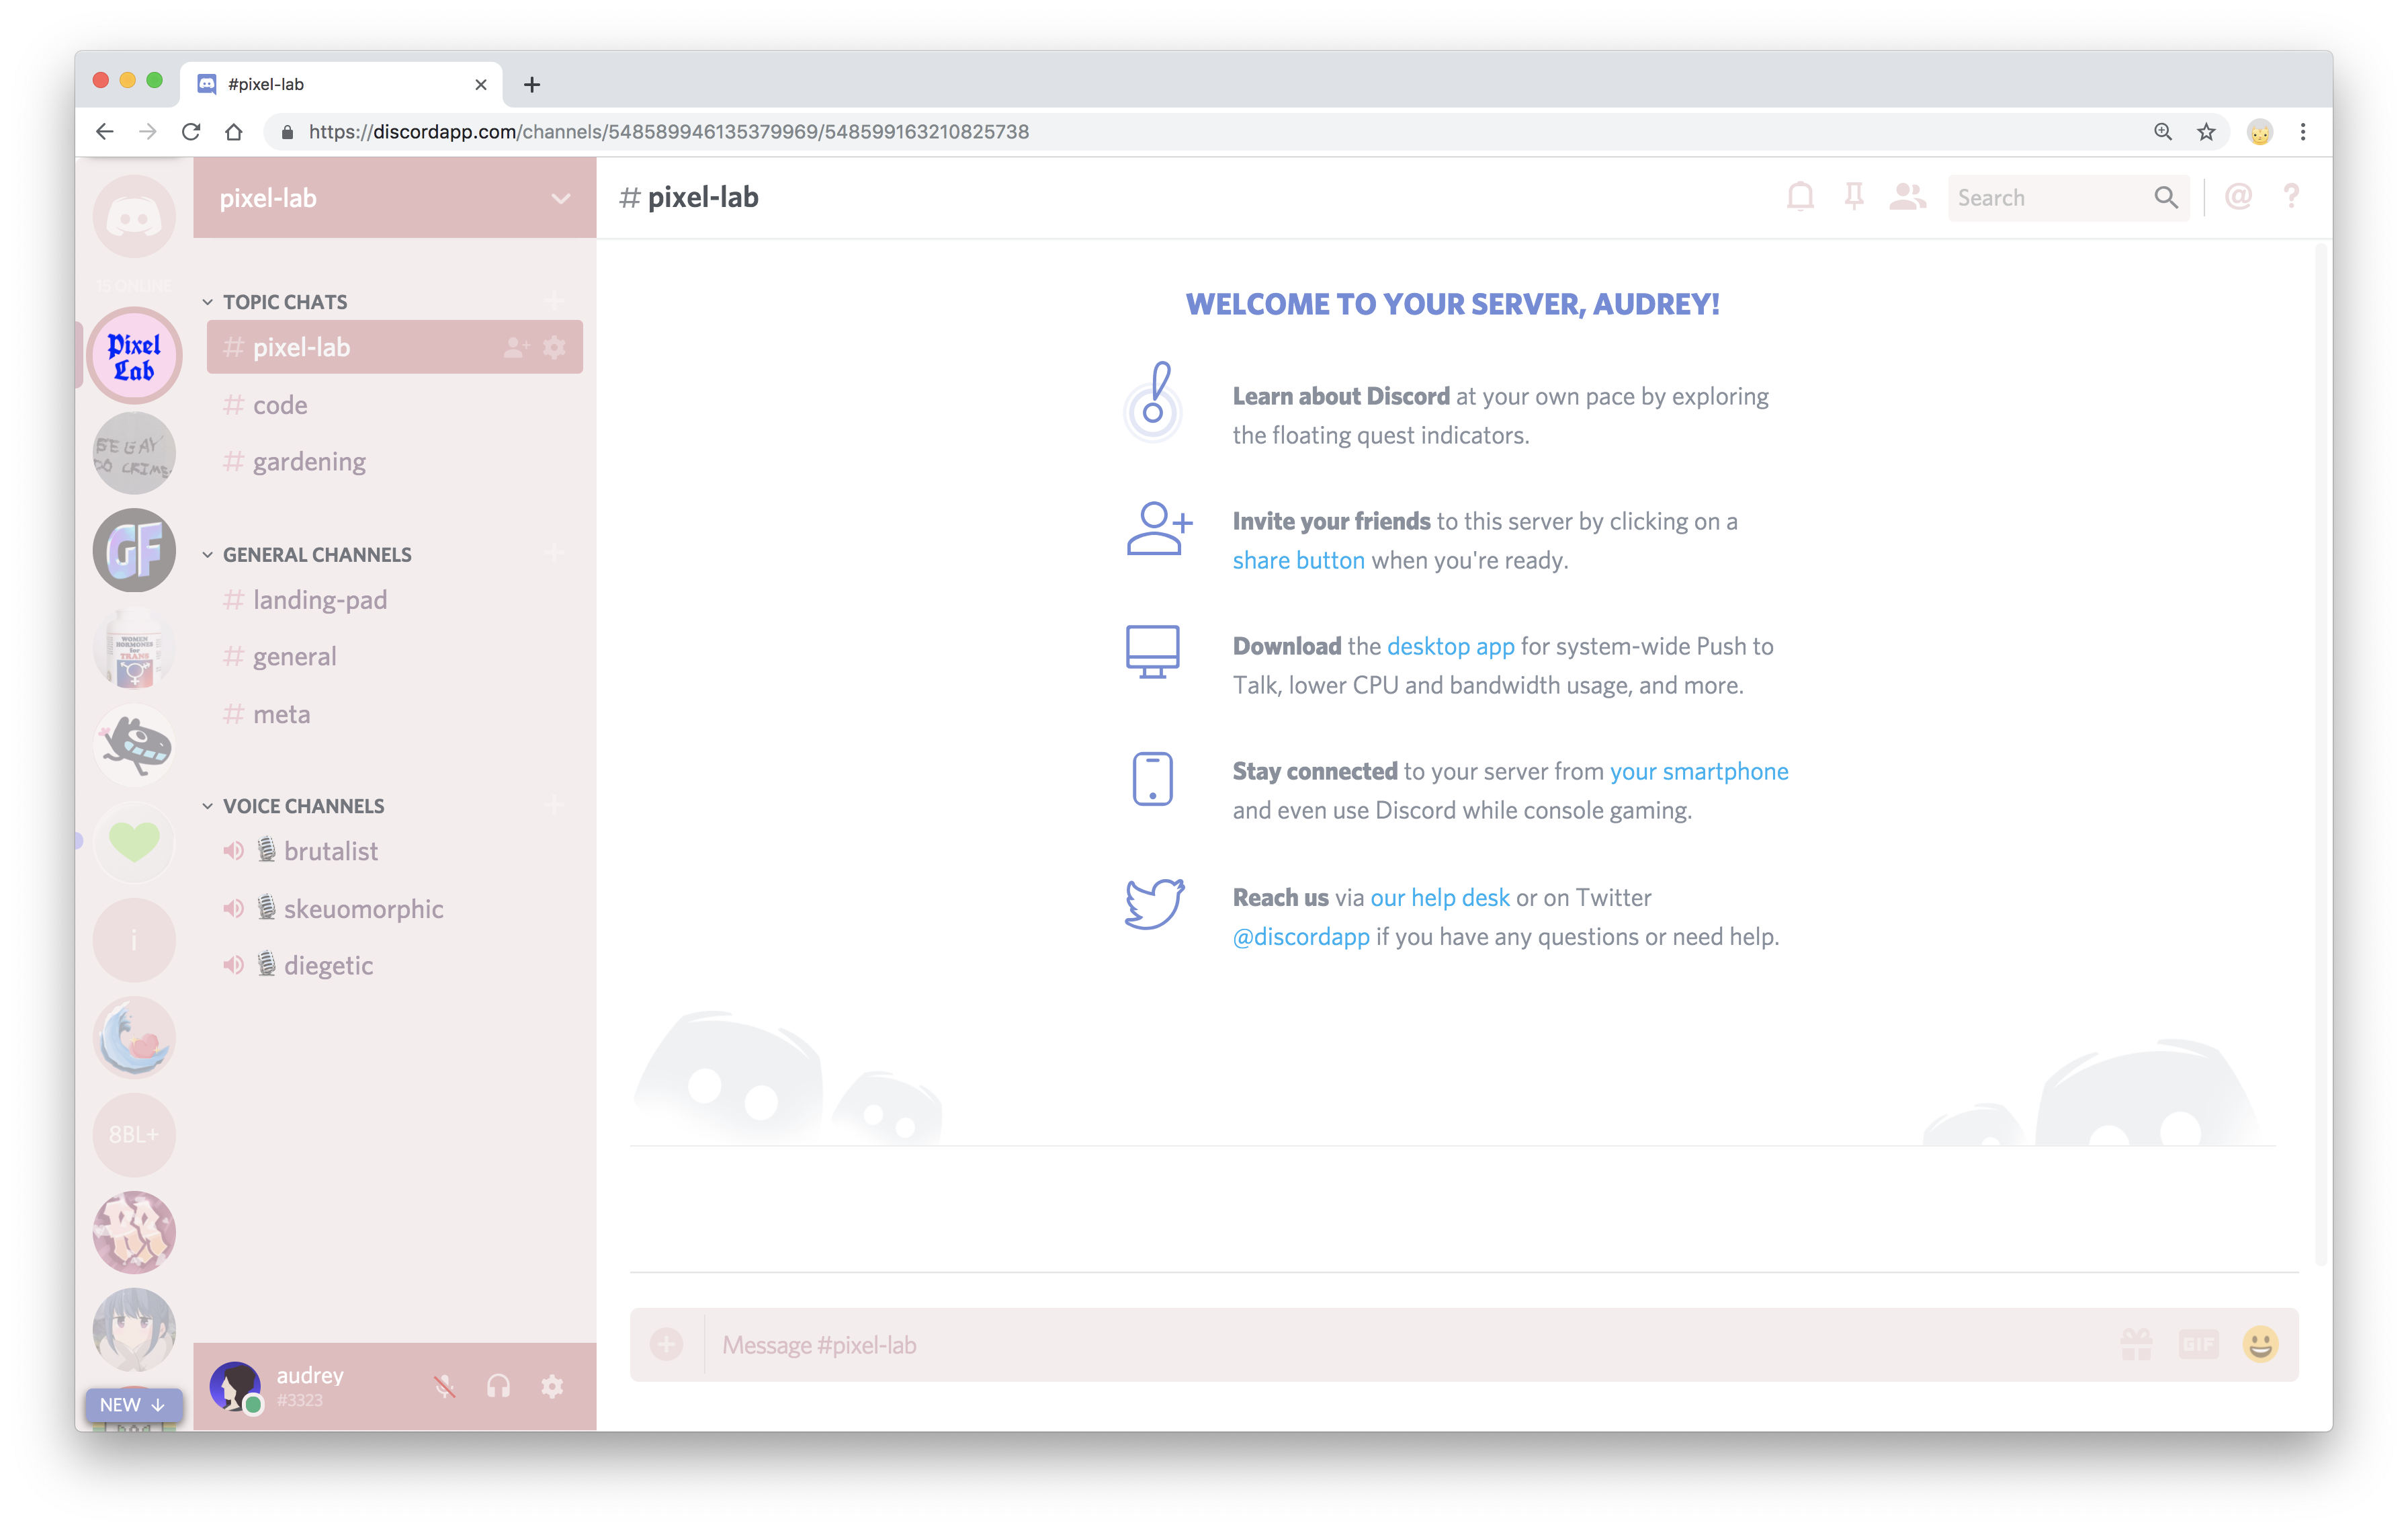Show pinned messages
The height and width of the screenshot is (1531, 2408).
tap(1854, 197)
